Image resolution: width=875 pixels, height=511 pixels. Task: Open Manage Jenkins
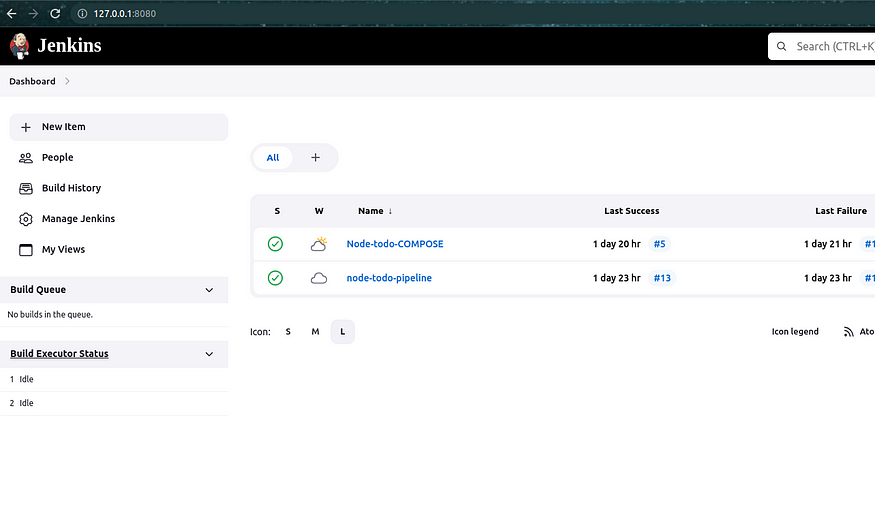(x=78, y=219)
